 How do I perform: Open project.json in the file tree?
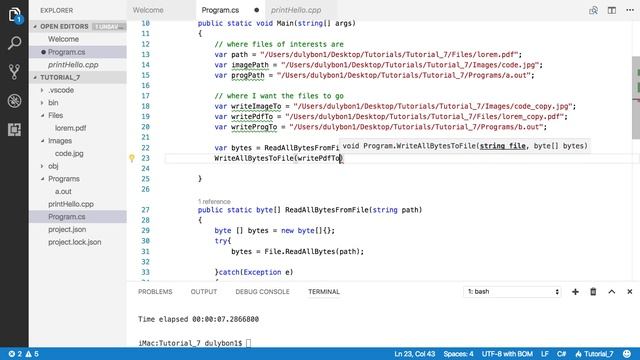[67, 229]
